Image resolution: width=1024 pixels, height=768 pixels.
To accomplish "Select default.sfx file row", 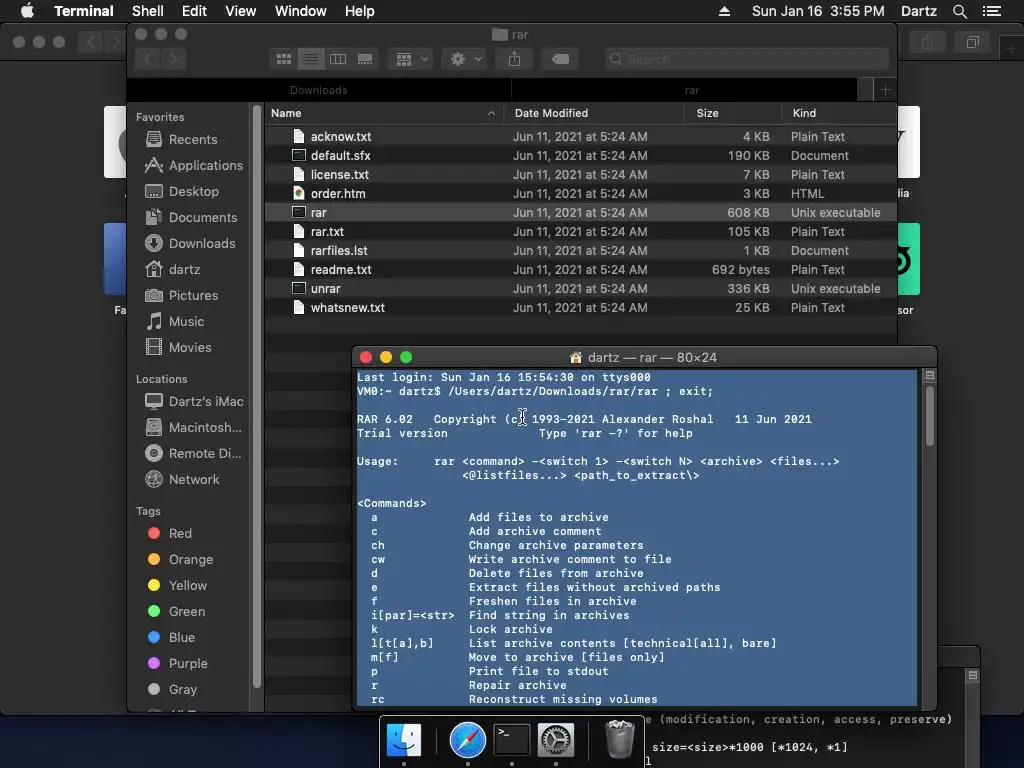I will 581,155.
